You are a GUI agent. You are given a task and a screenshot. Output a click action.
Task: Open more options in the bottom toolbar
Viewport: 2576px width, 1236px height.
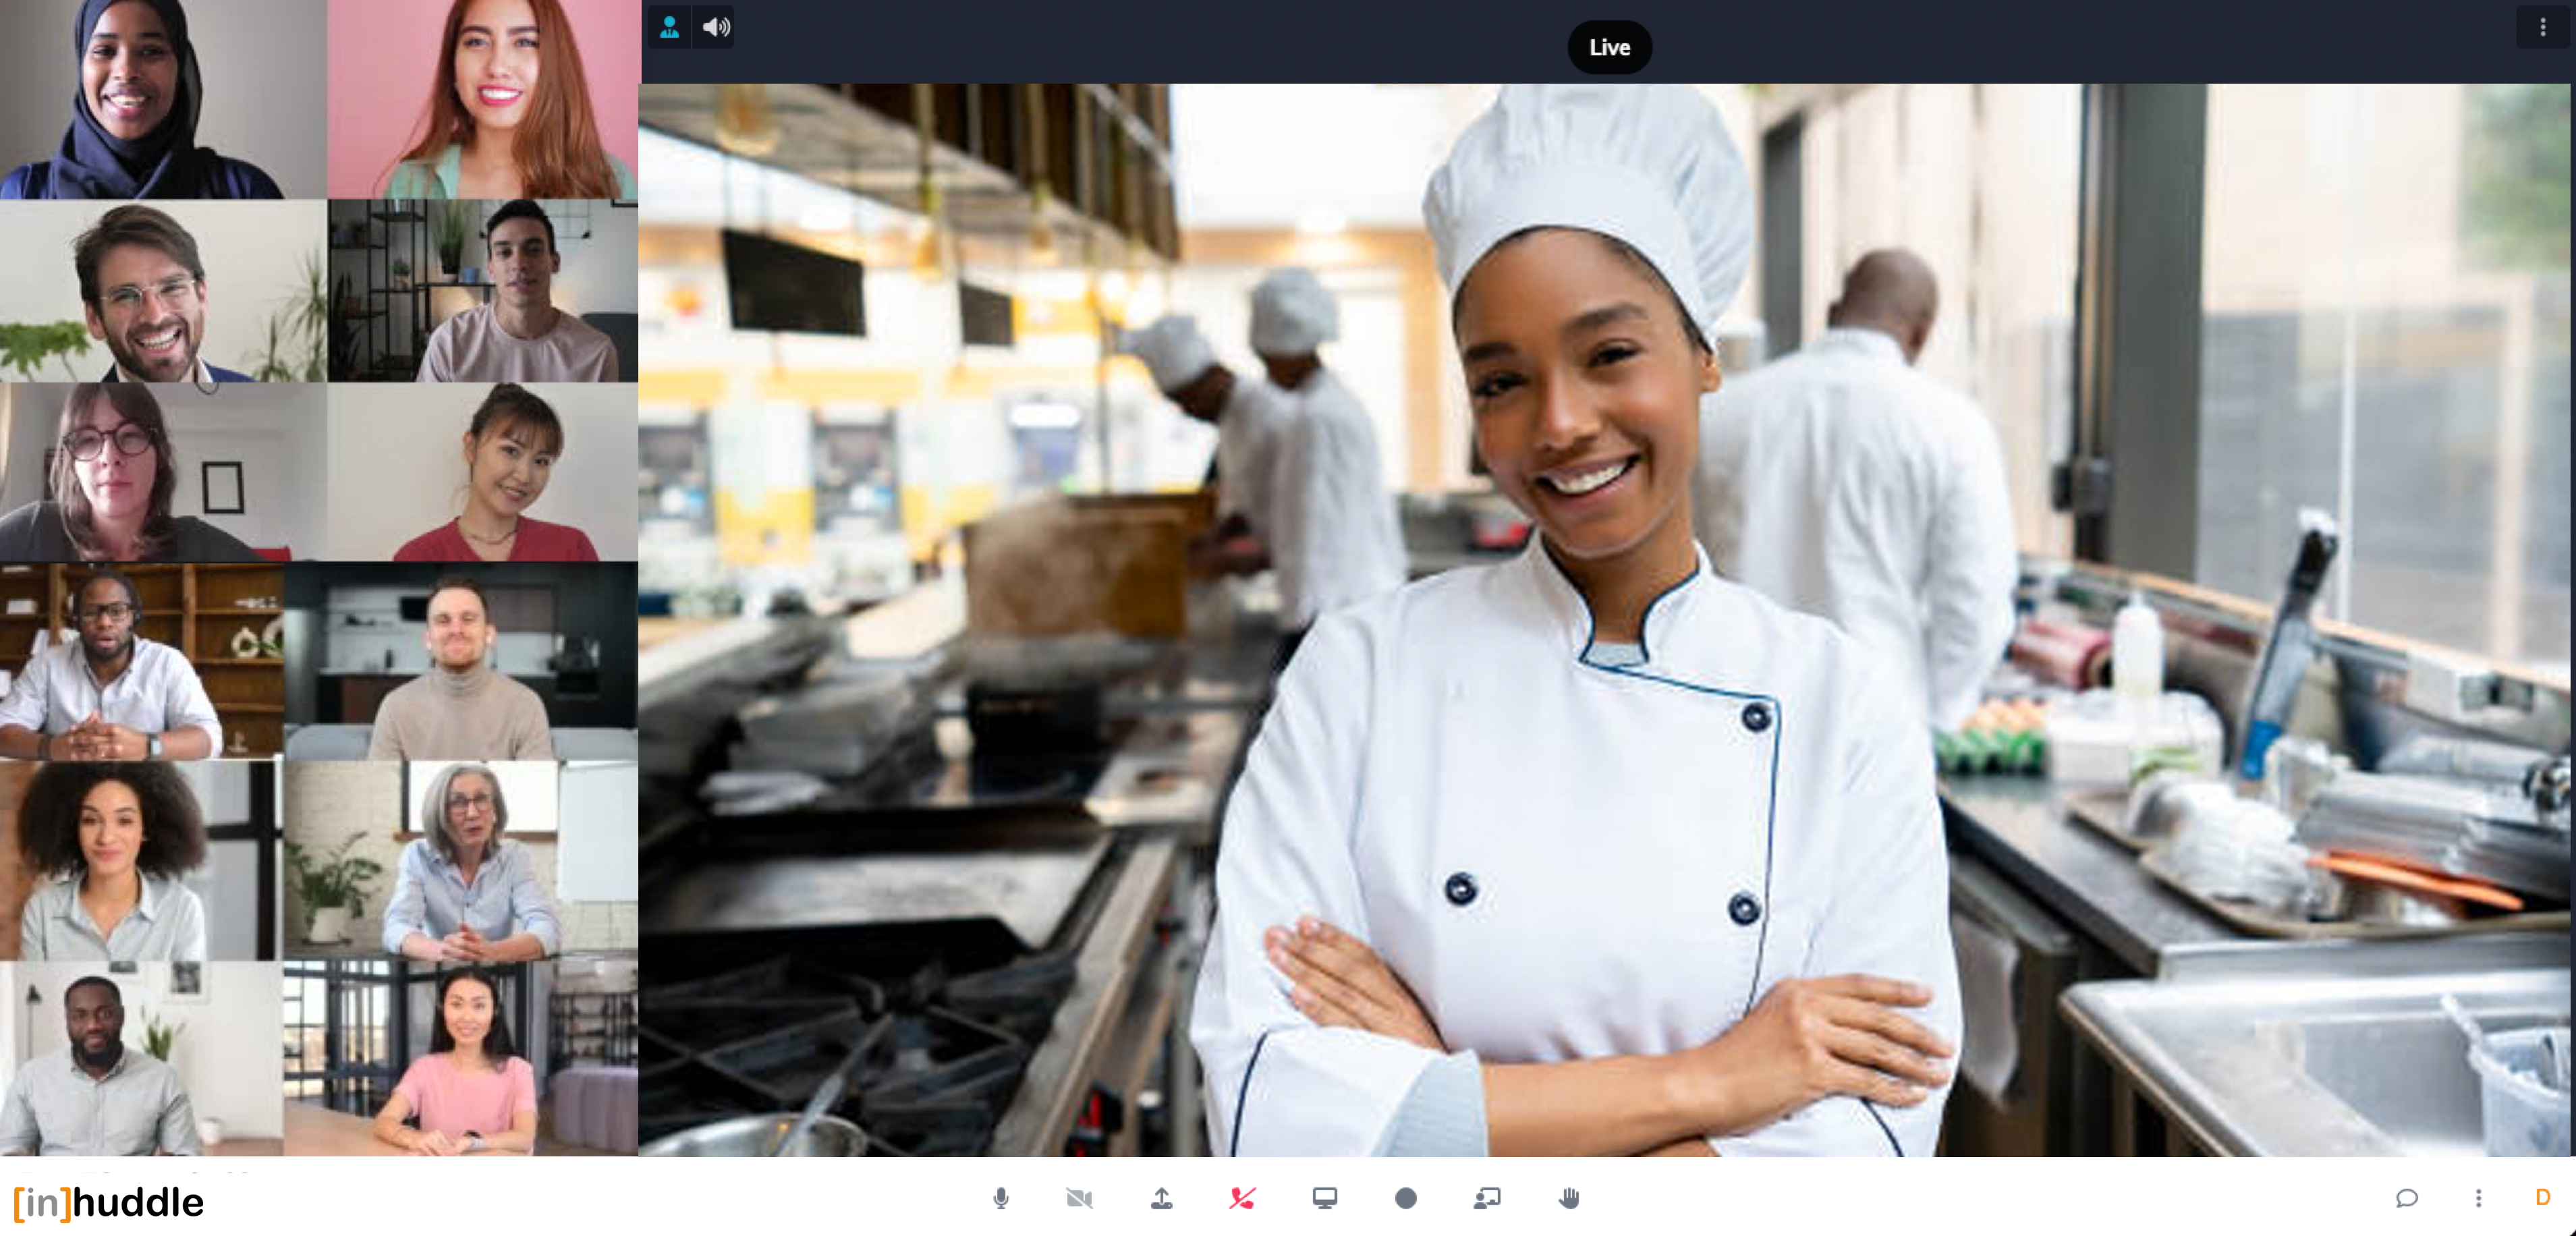(2478, 1197)
